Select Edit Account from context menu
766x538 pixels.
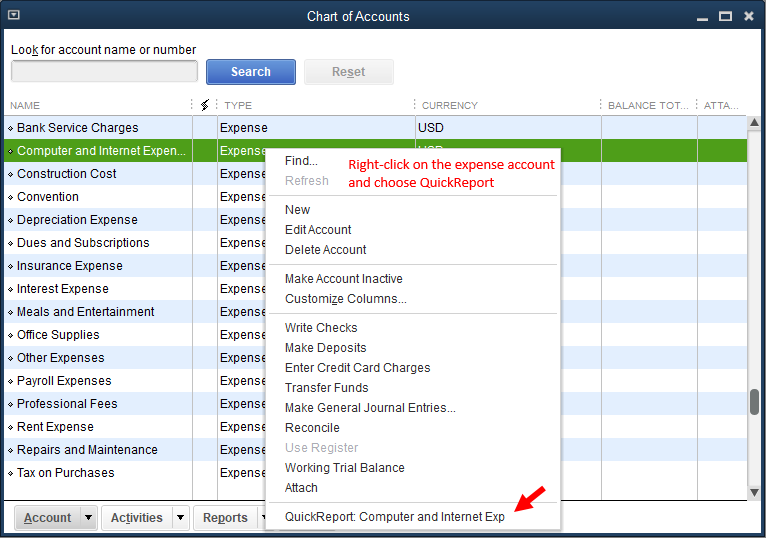[x=318, y=230]
